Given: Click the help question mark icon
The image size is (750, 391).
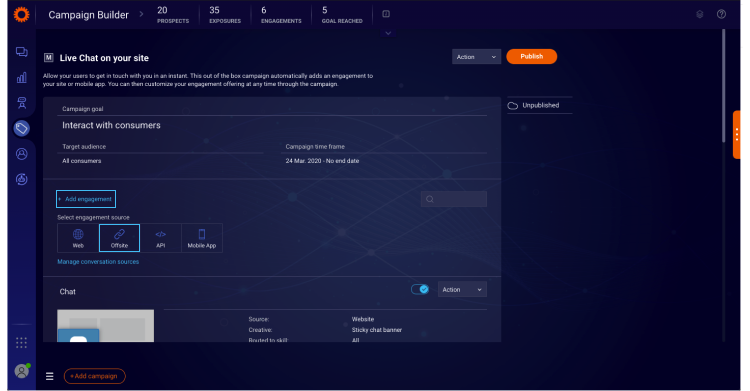Looking at the screenshot, I should [721, 14].
